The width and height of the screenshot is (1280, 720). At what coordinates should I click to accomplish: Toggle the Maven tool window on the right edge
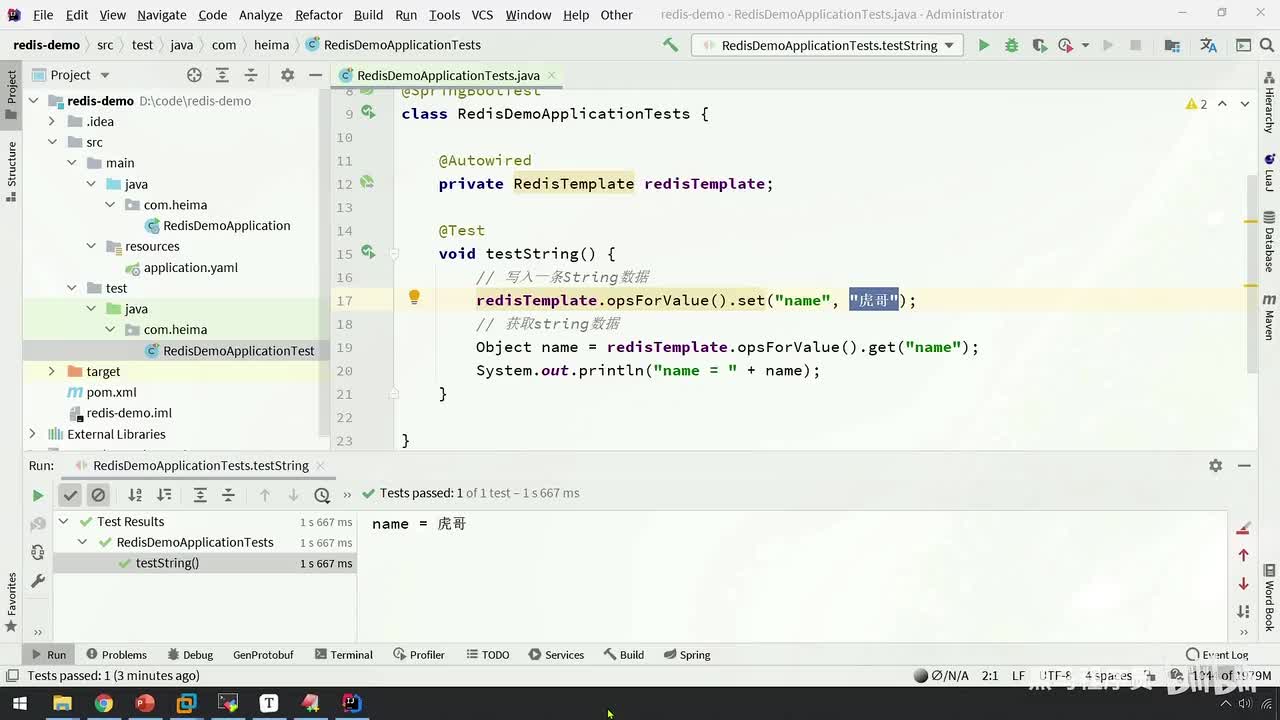click(1269, 317)
